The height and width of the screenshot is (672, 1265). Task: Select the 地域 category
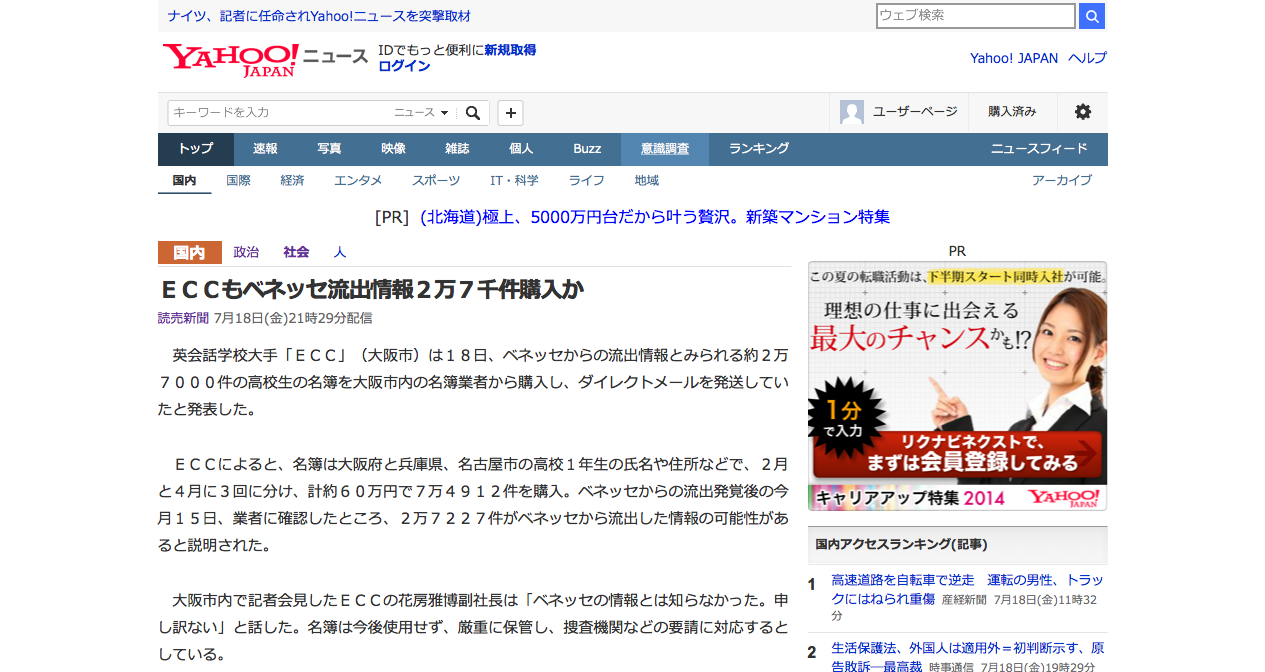[646, 181]
